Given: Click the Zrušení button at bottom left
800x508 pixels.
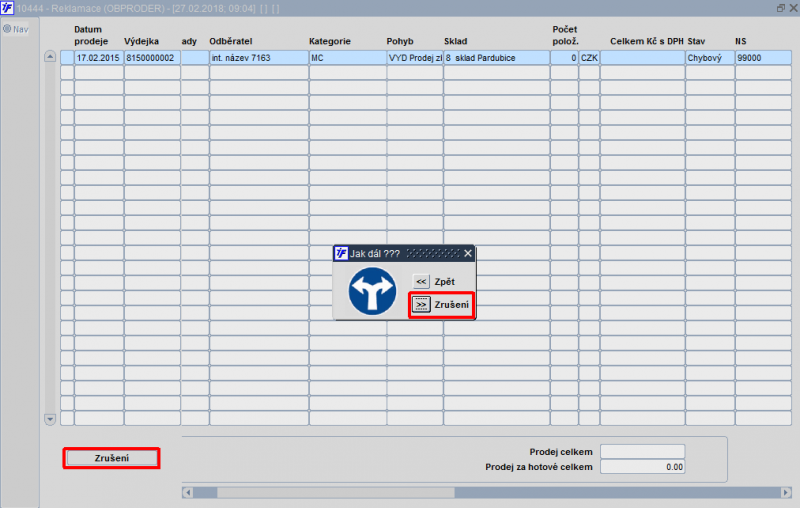Looking at the screenshot, I should [111, 458].
